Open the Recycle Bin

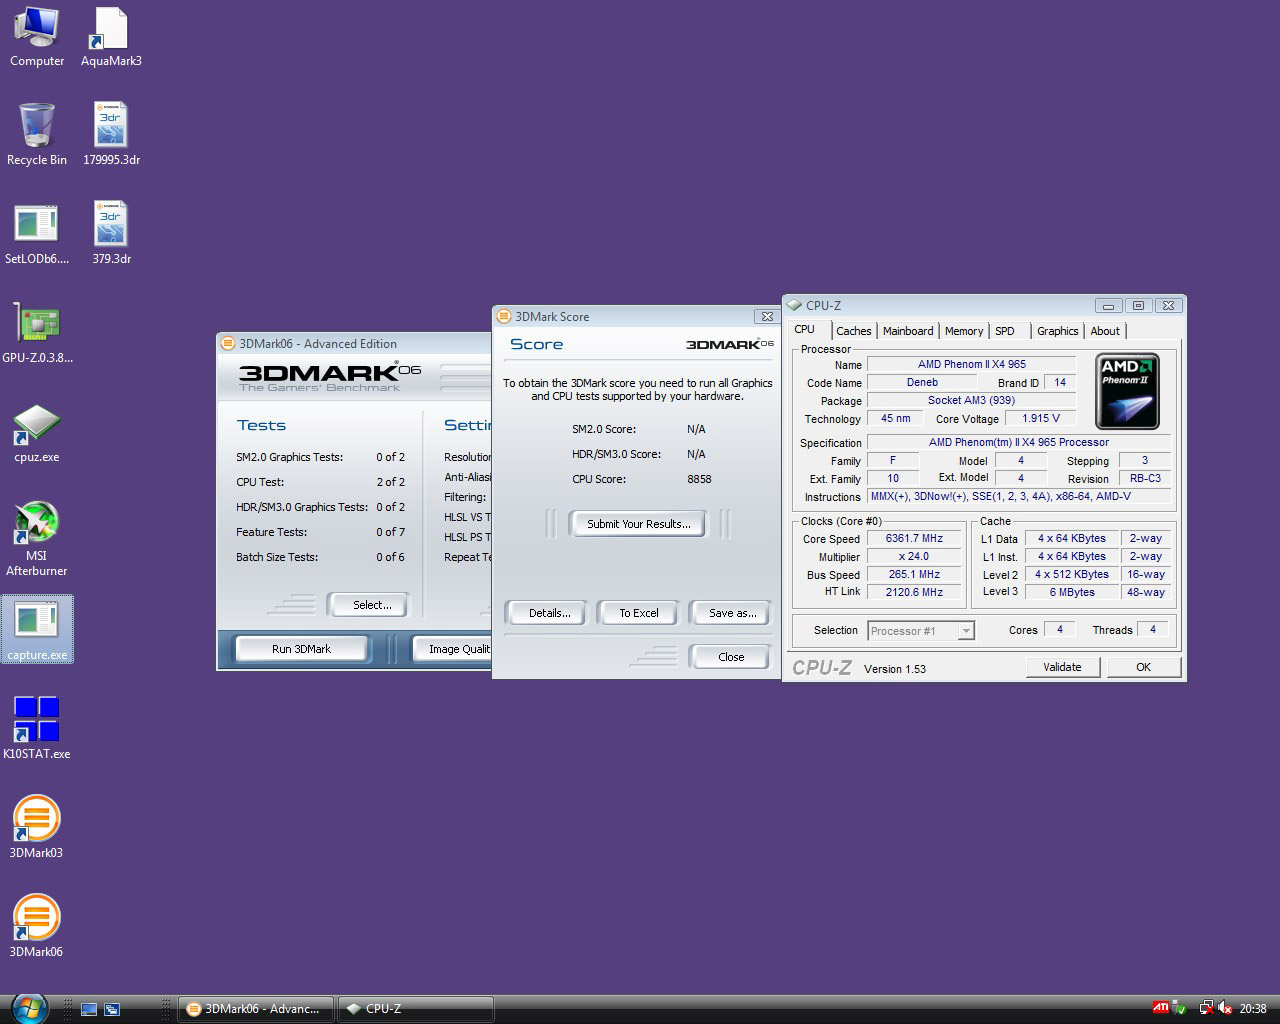click(37, 135)
